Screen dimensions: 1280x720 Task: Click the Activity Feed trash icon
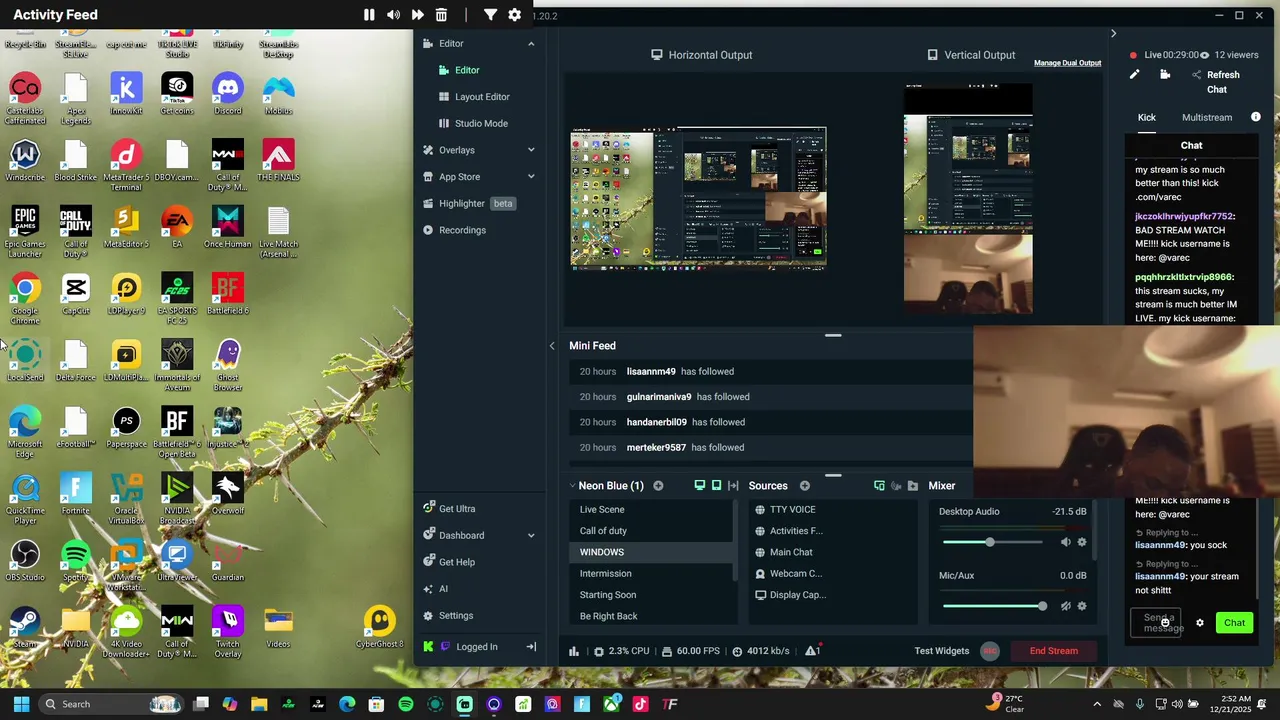[x=441, y=15]
